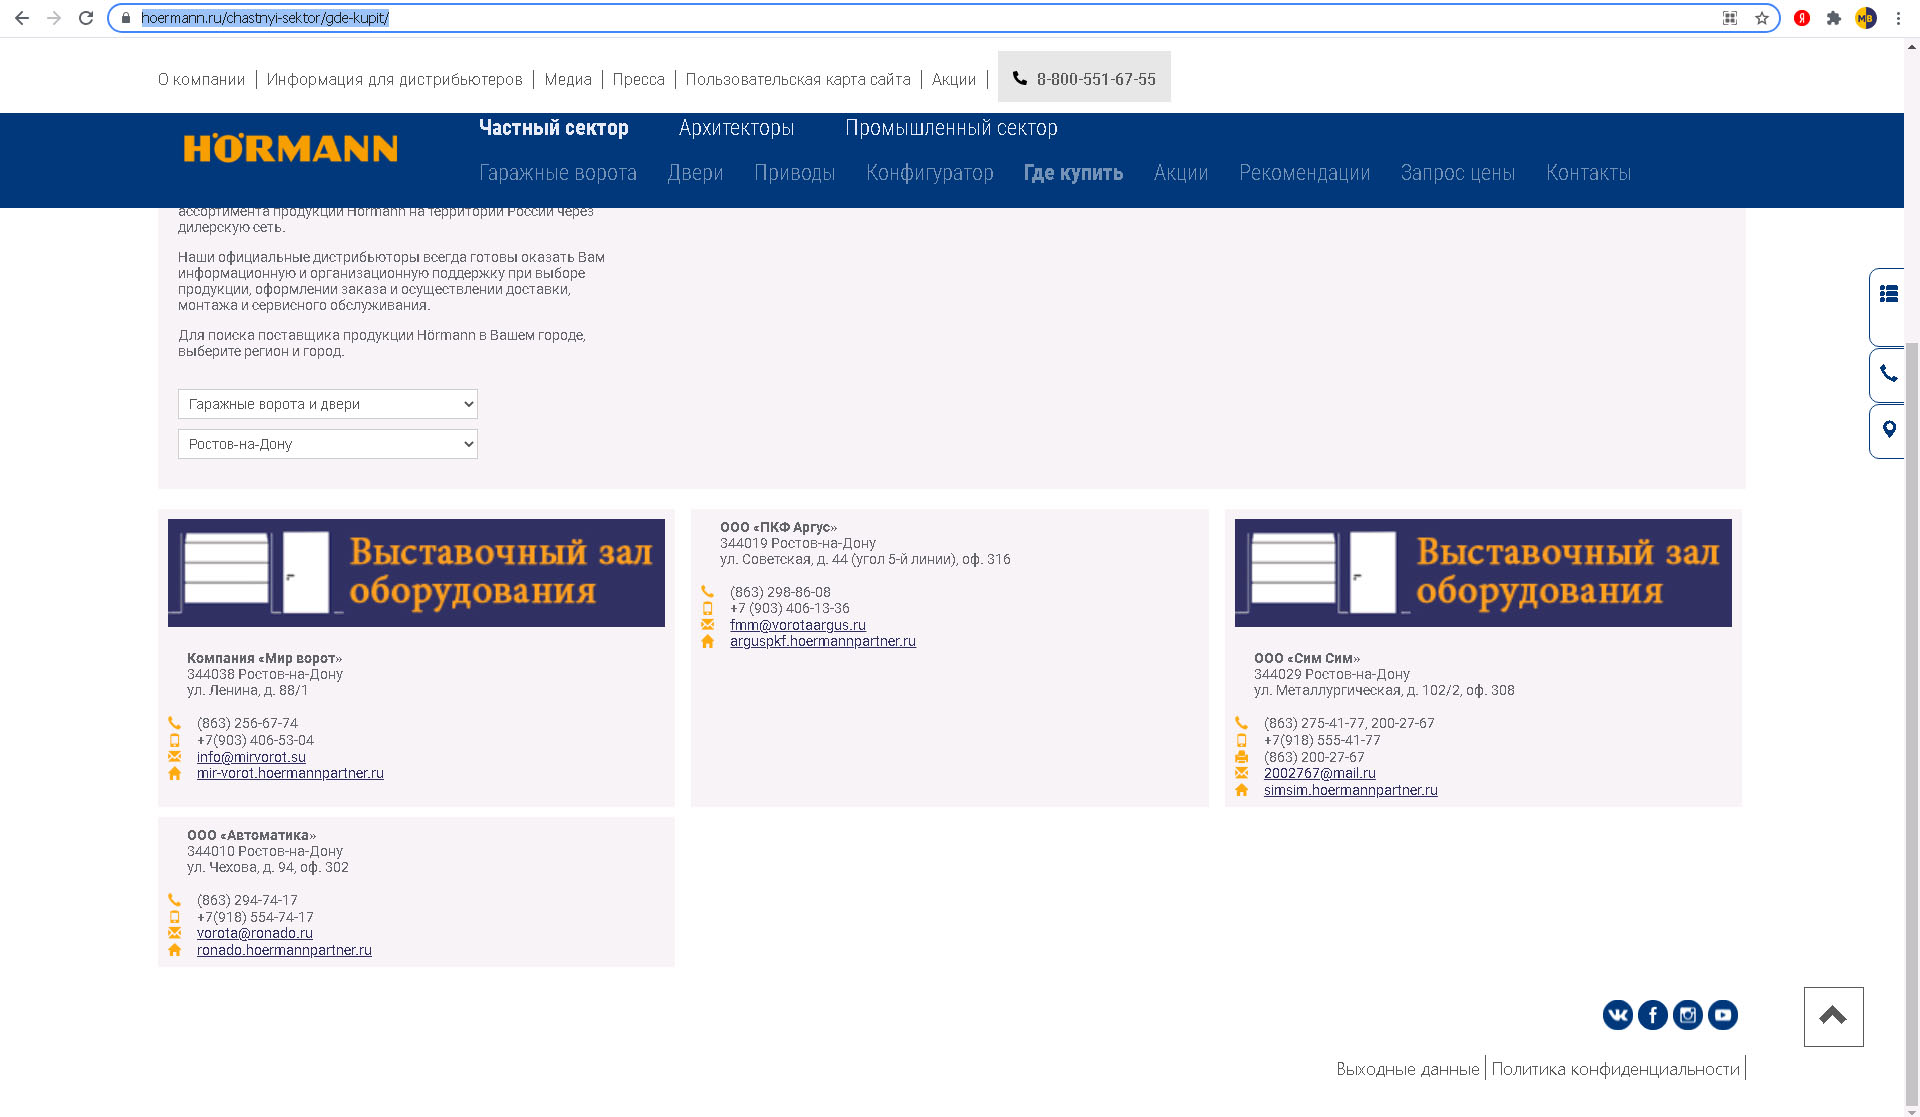
Task: Open the Гаражные ворота menu item
Action: 558,173
